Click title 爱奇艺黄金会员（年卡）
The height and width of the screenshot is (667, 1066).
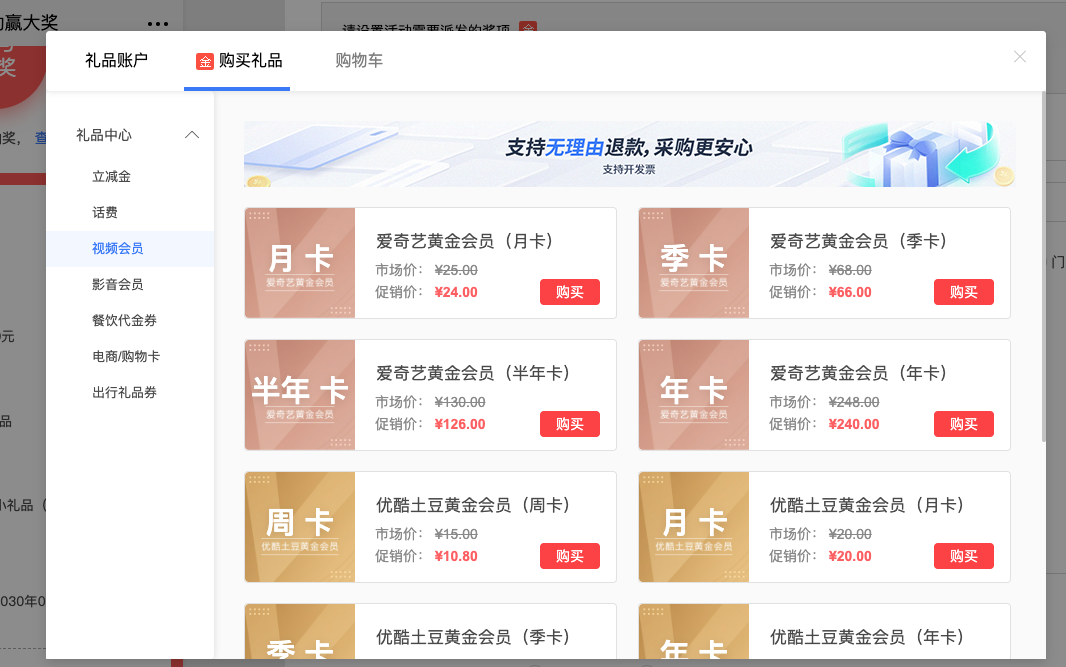859,373
